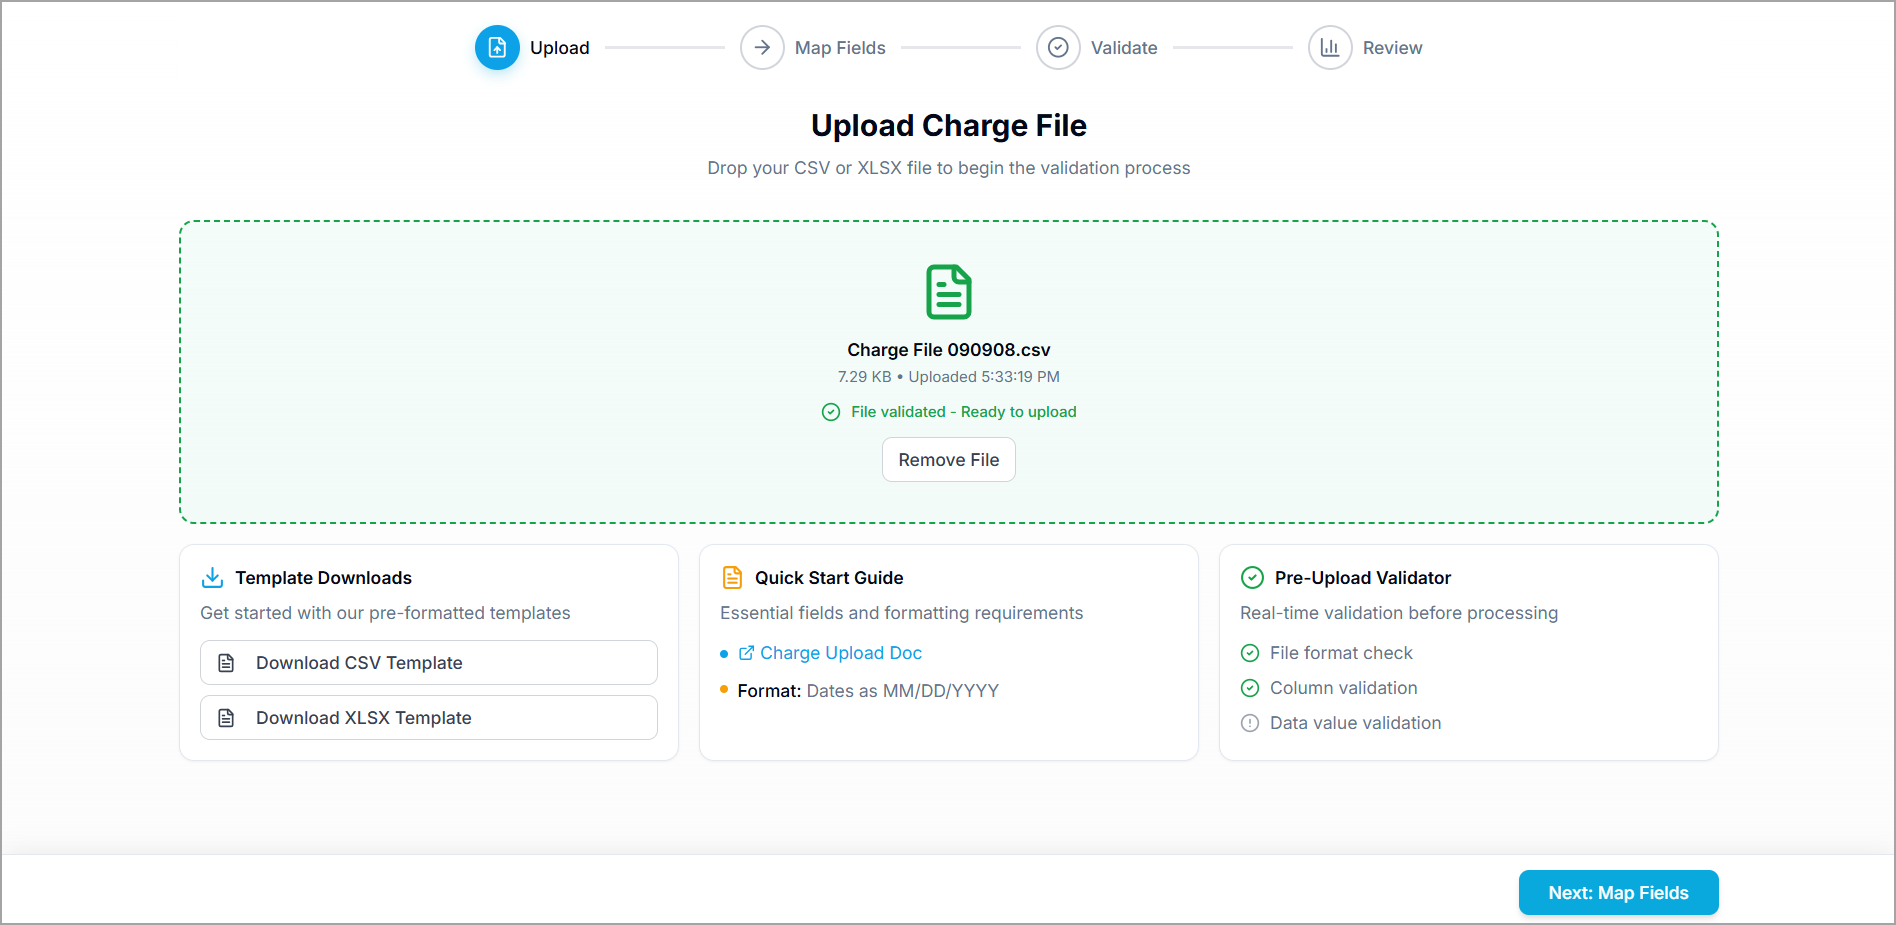Screen dimensions: 1896x925
Task: Click the Quick Start Guide document icon
Action: [732, 578]
